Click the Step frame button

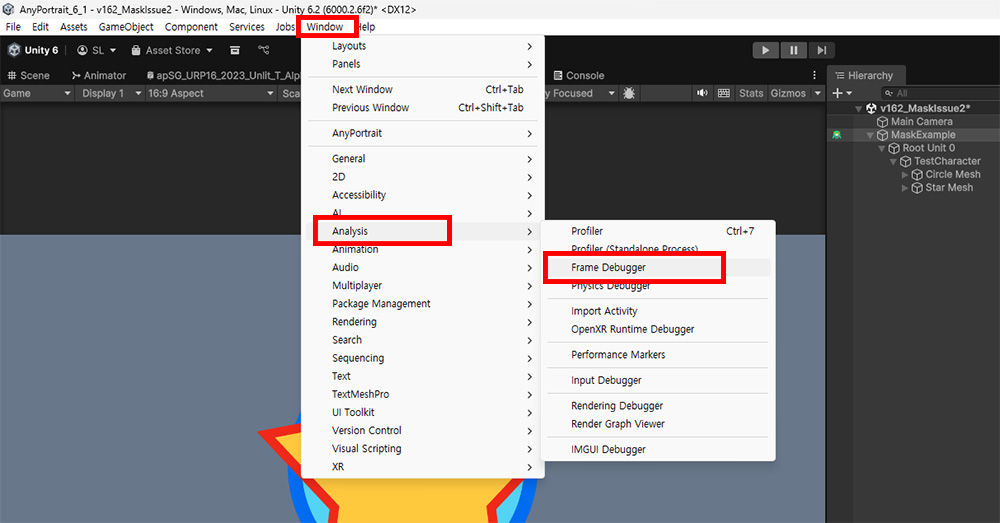pos(821,50)
